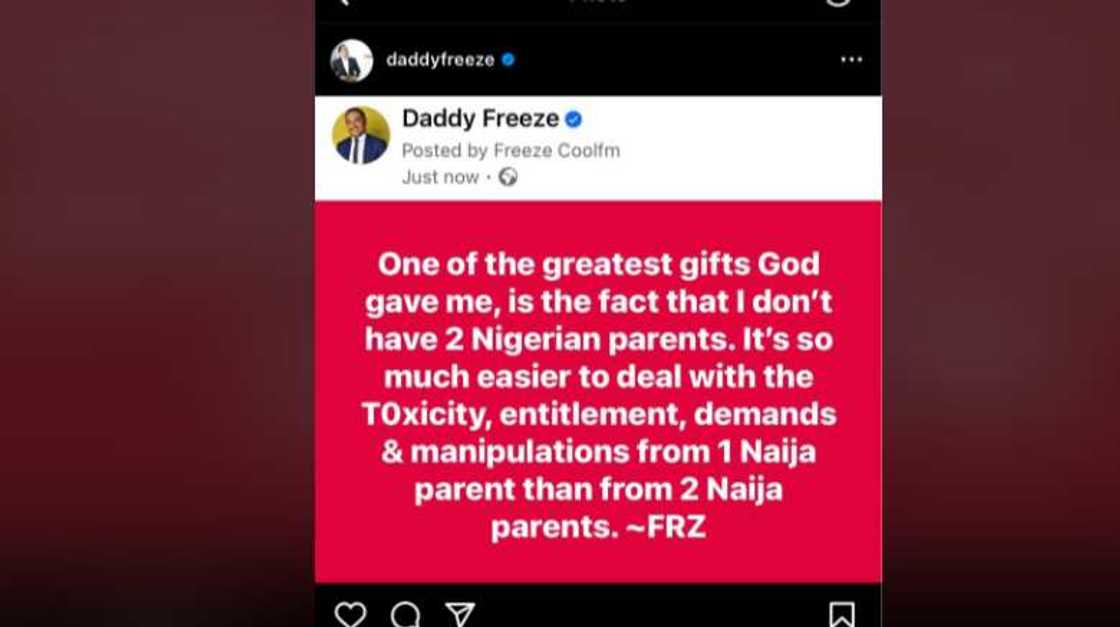The height and width of the screenshot is (627, 1120).
Task: Tap the daddyfreeze profile picture
Action: tap(352, 60)
